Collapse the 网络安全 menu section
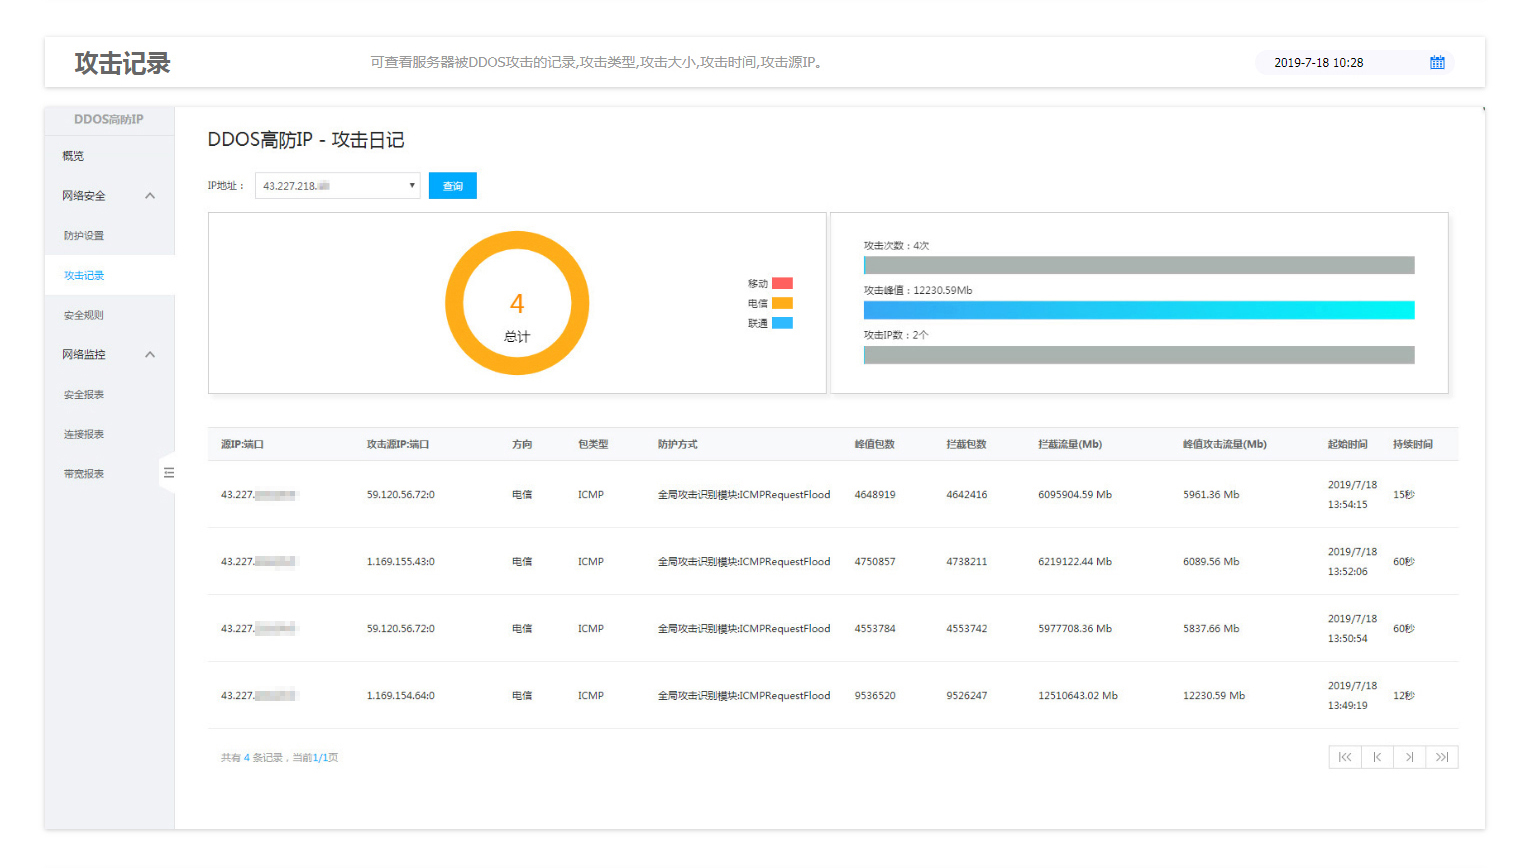Viewport: 1531px width, 868px height. (x=150, y=196)
